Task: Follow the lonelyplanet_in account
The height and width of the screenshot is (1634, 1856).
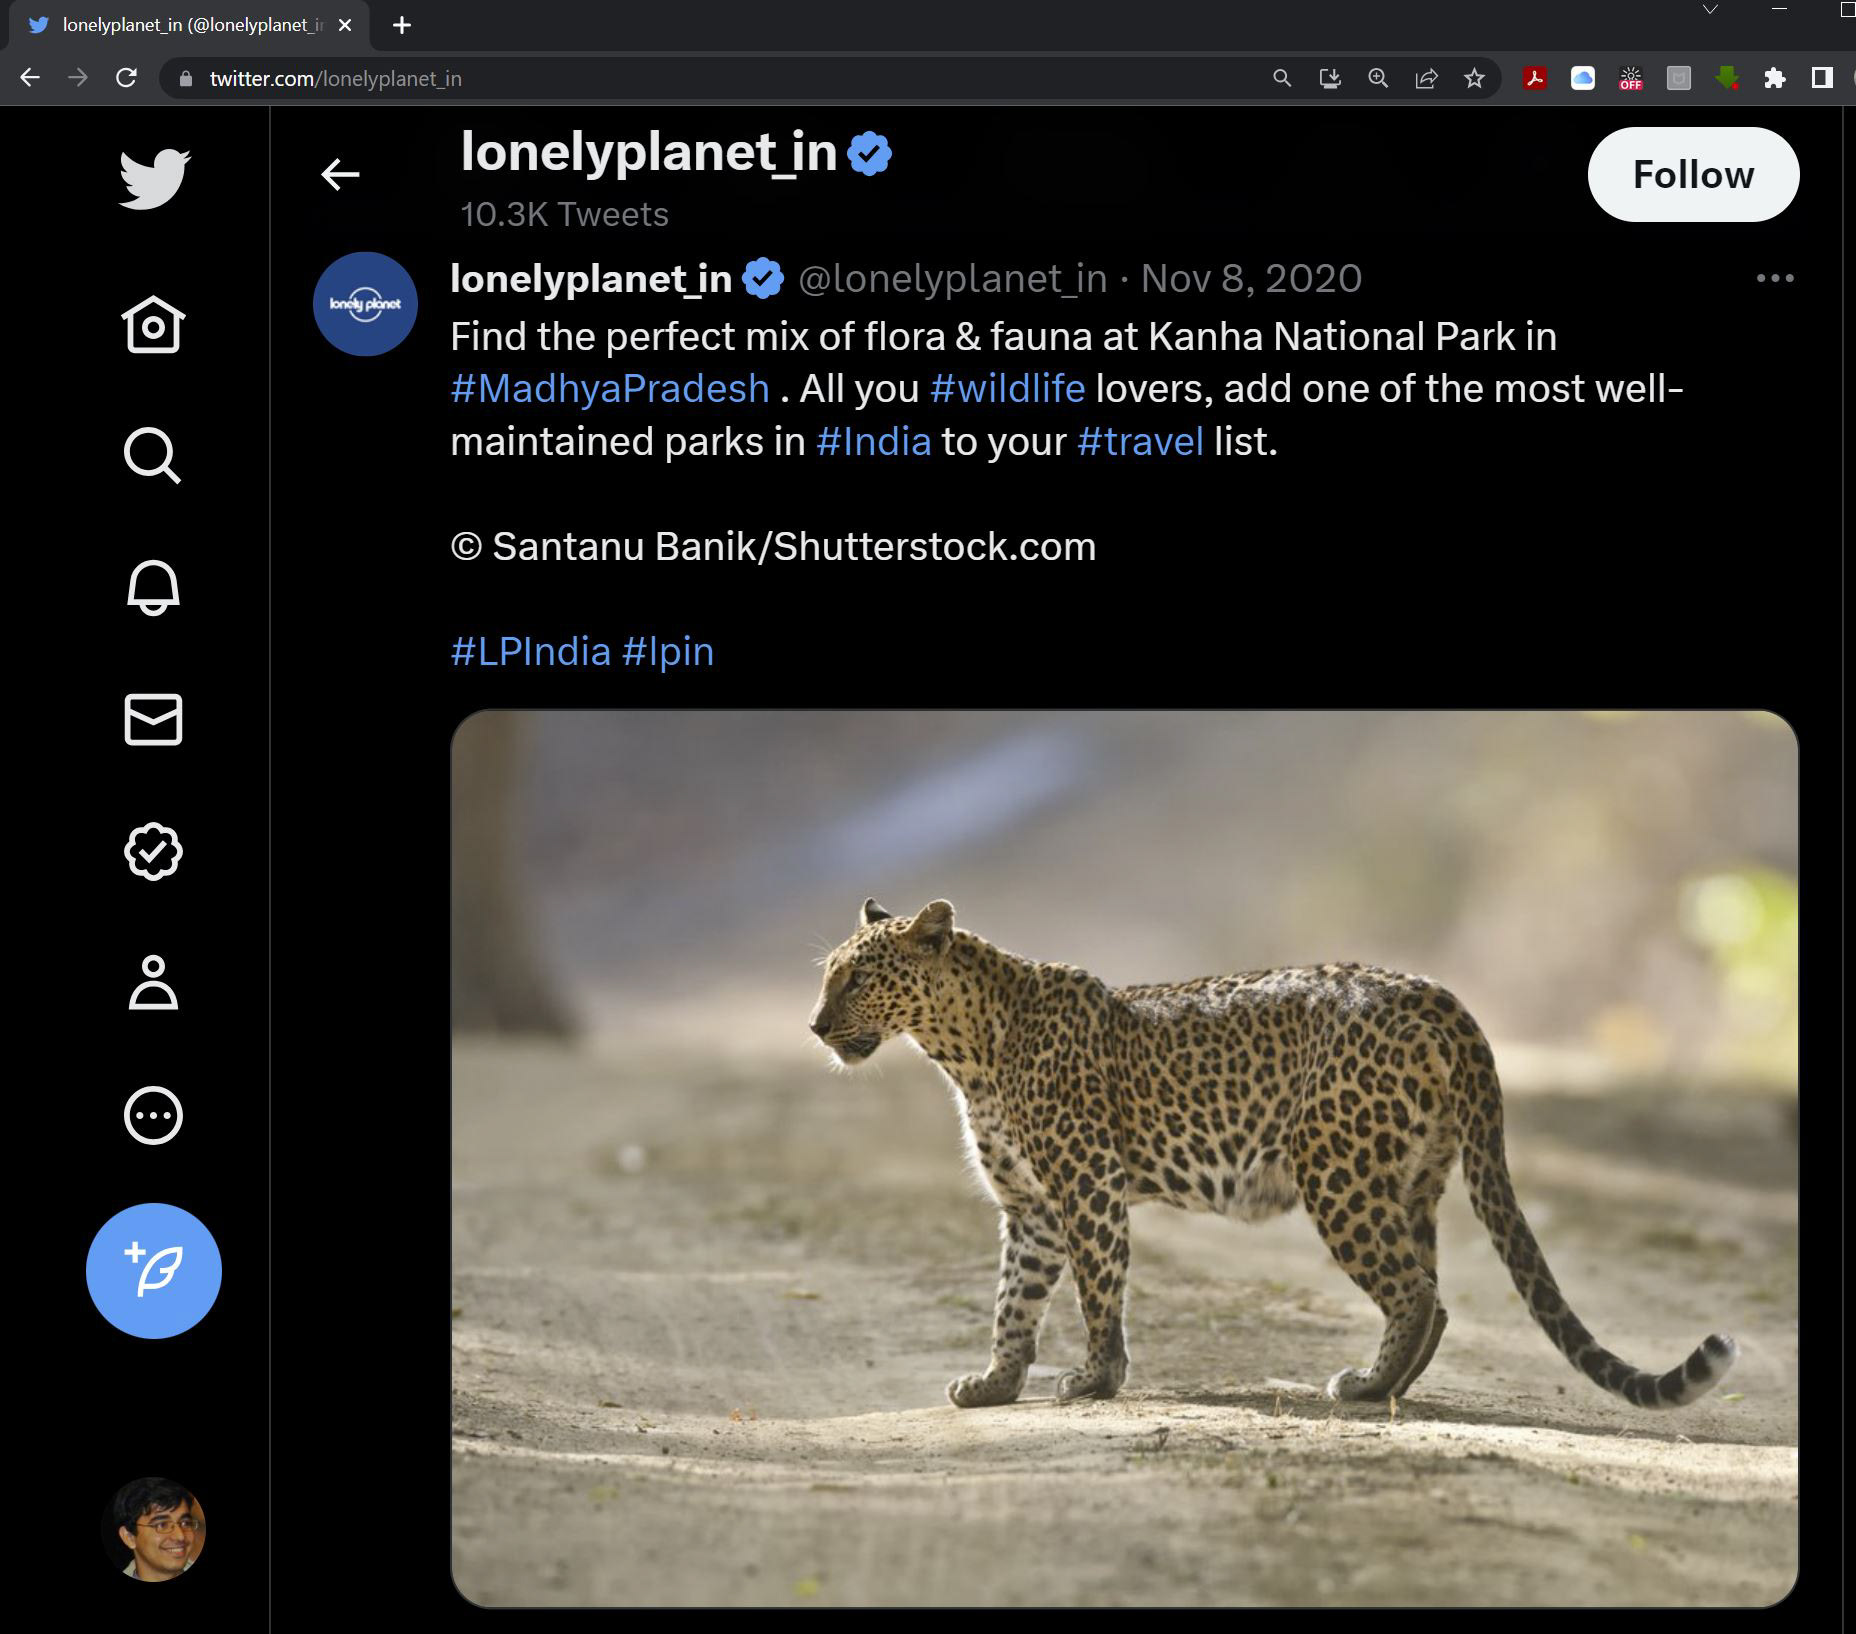Action: click(x=1693, y=174)
